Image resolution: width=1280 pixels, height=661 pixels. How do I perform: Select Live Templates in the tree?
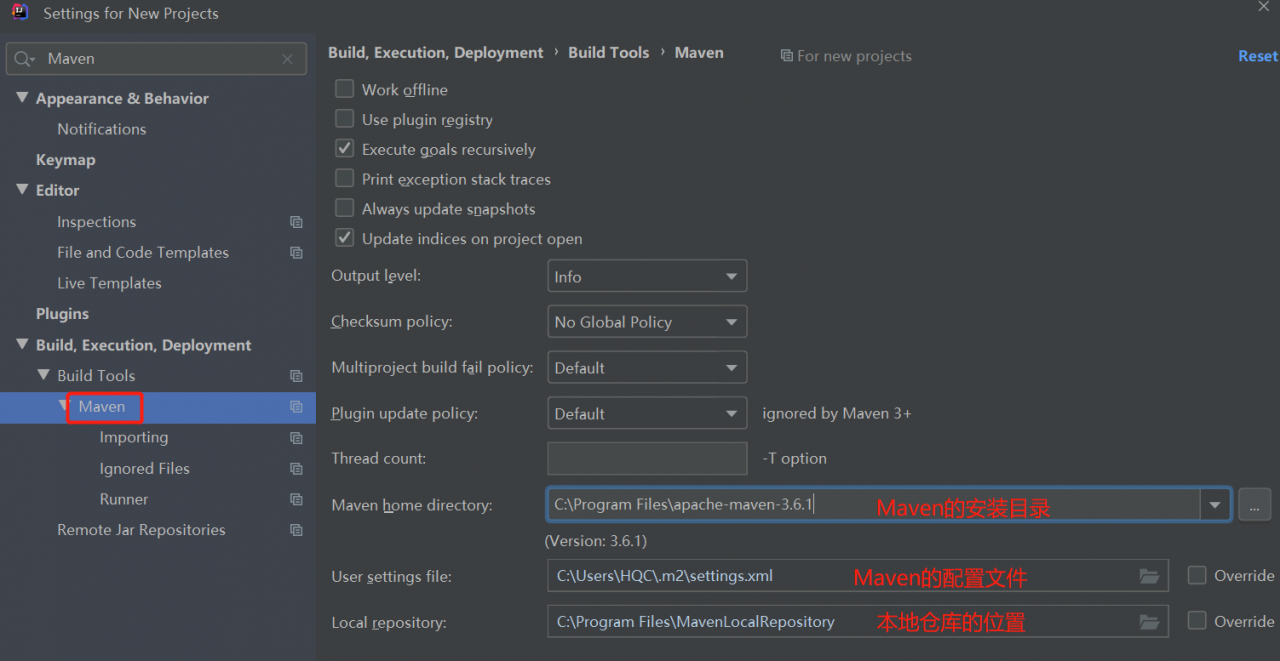(x=109, y=283)
